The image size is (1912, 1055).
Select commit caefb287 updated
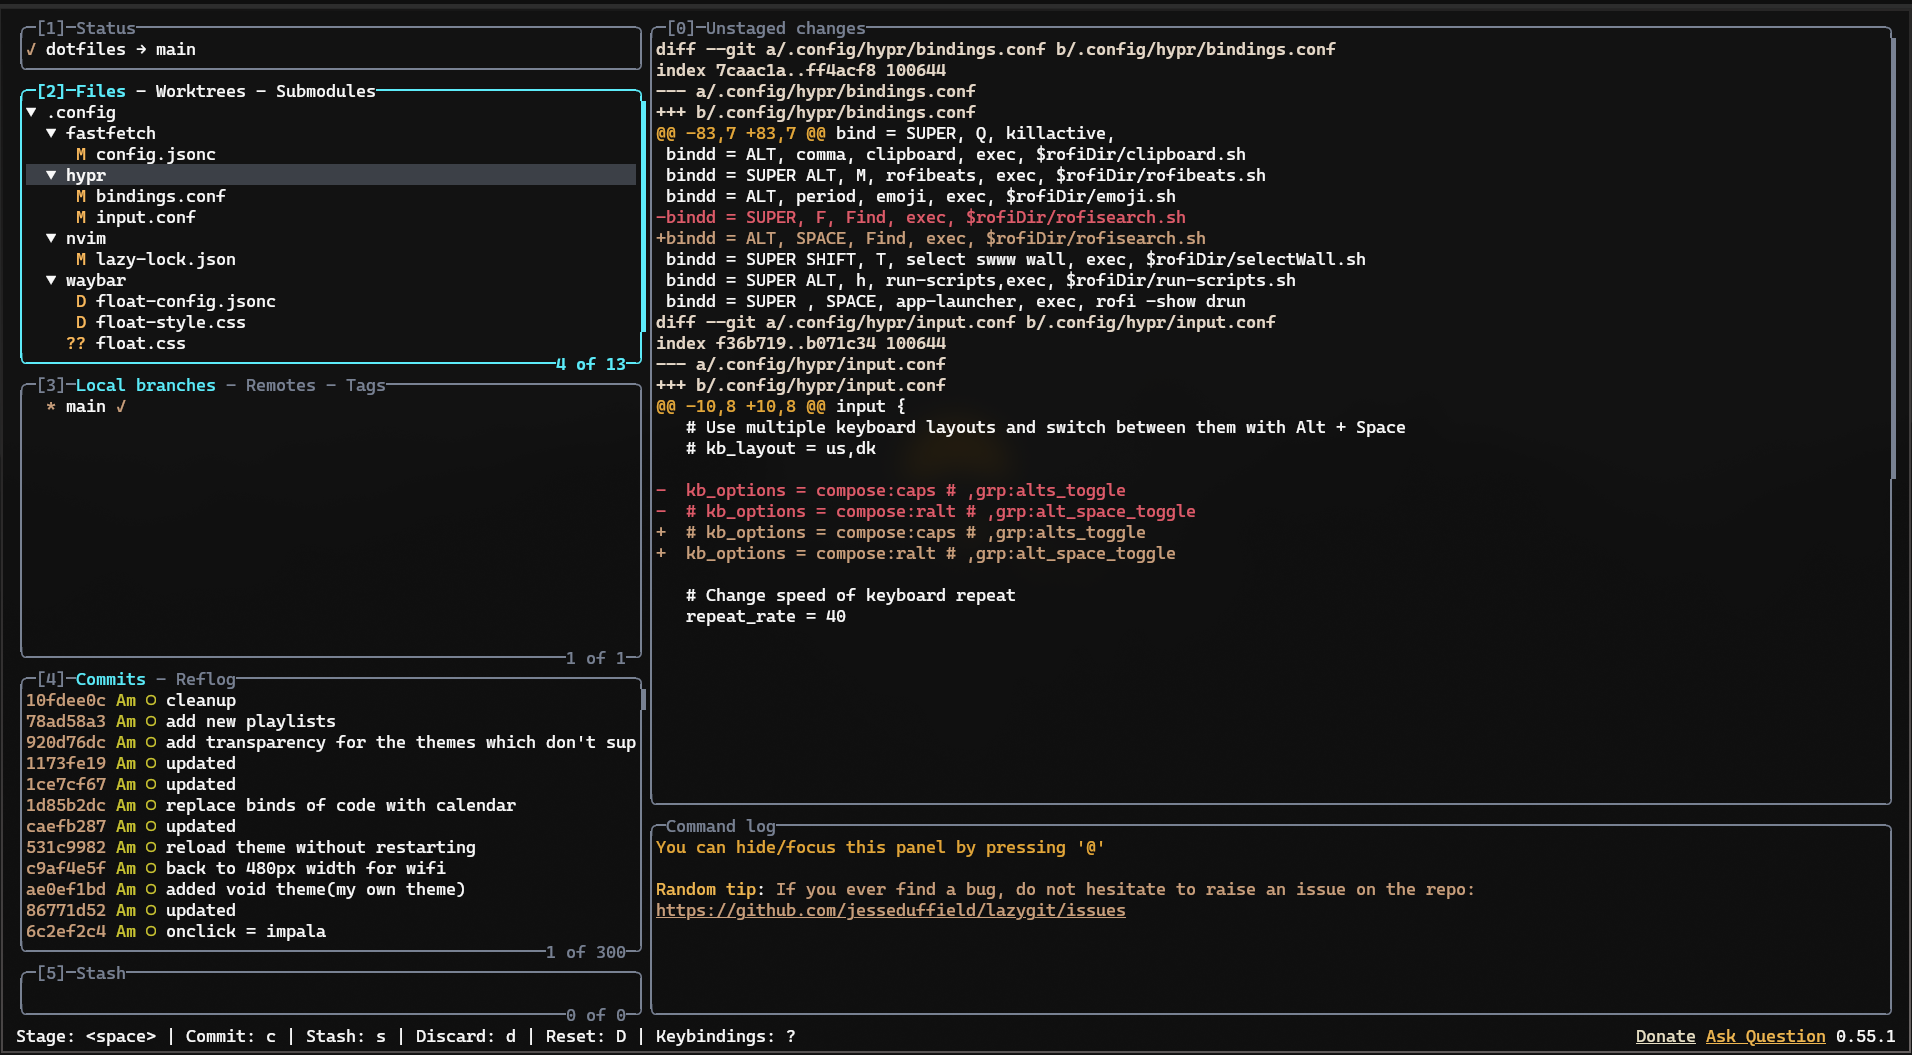(331, 826)
